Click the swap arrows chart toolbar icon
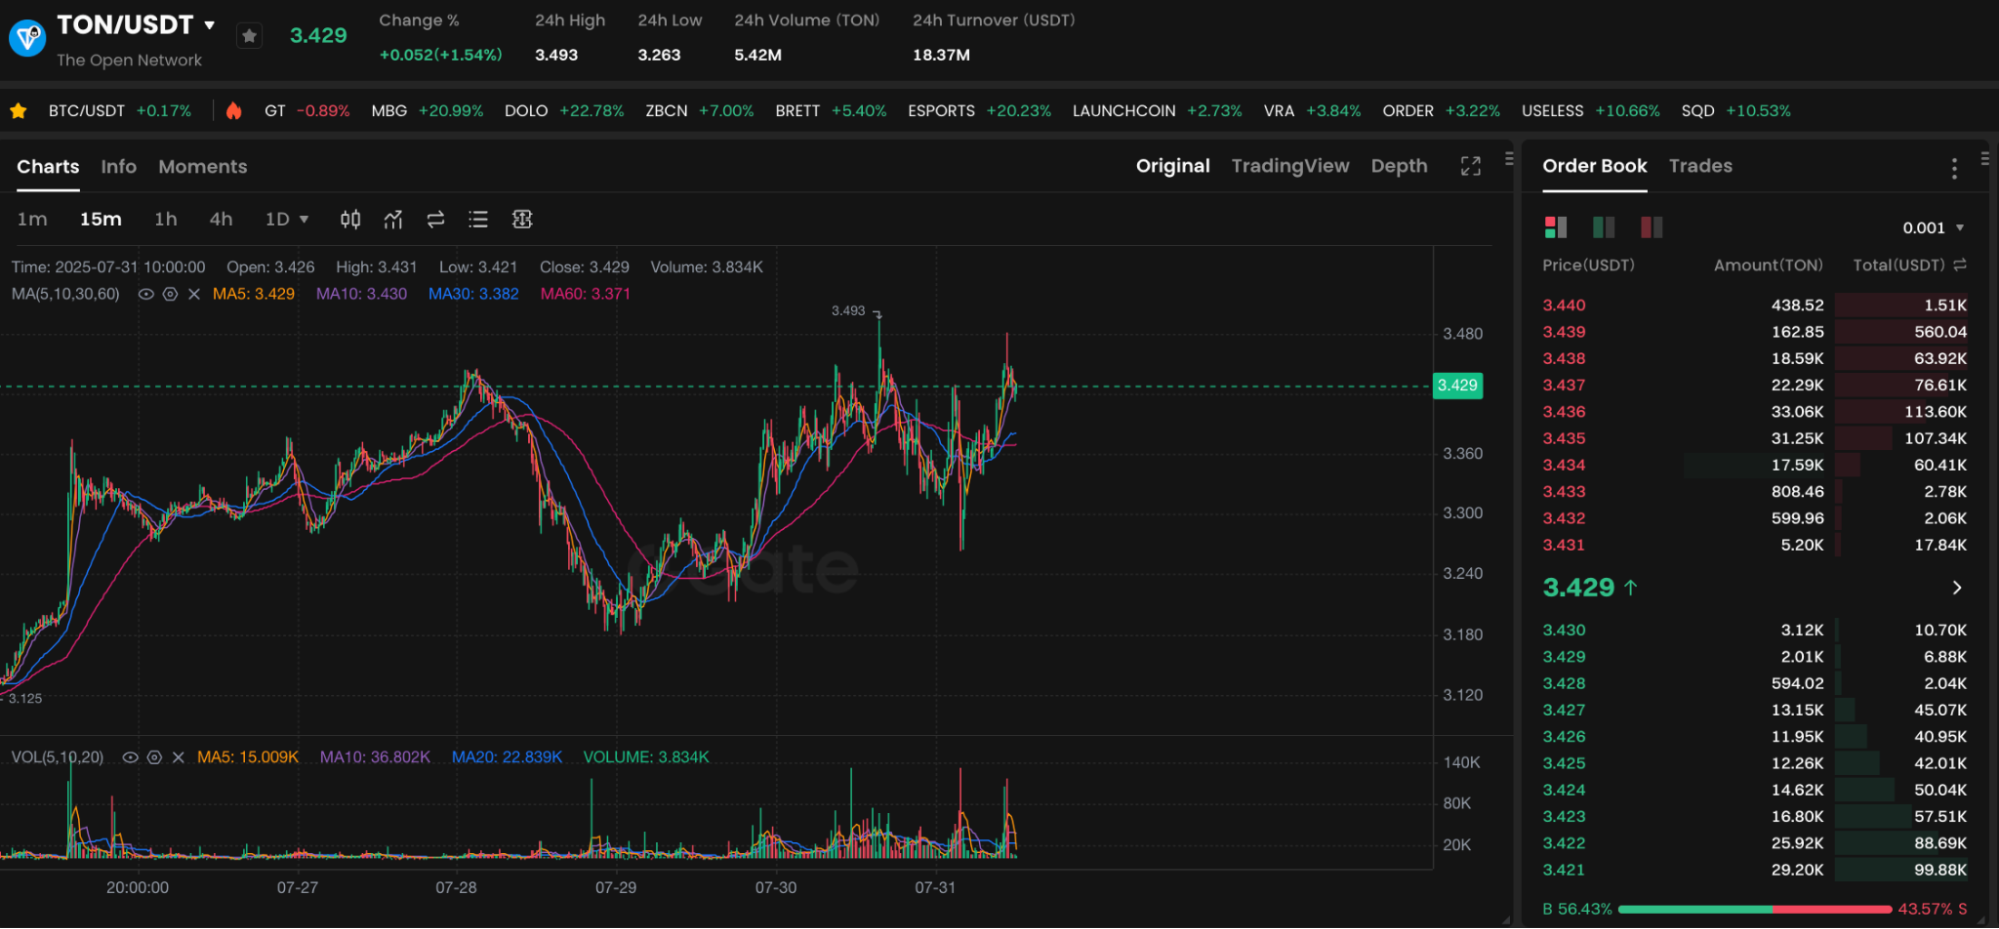The image size is (1999, 929). click(x=435, y=219)
